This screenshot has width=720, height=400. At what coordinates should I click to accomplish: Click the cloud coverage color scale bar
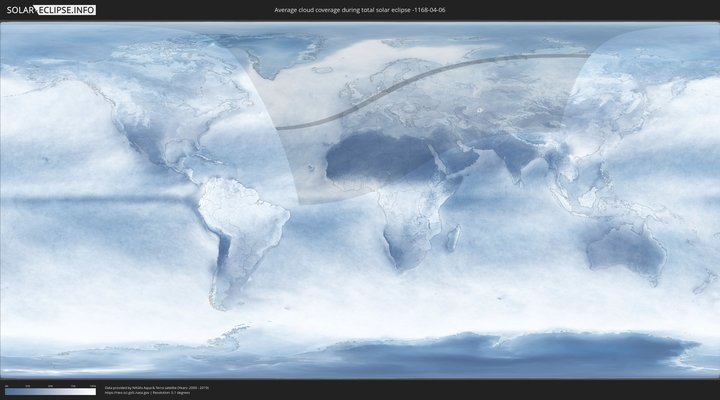(x=51, y=392)
